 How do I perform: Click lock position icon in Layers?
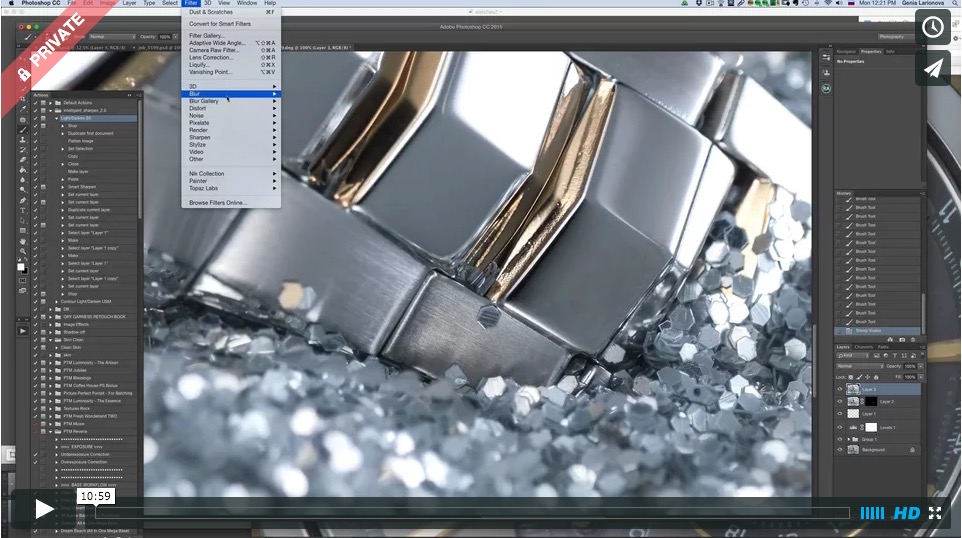[x=868, y=377]
